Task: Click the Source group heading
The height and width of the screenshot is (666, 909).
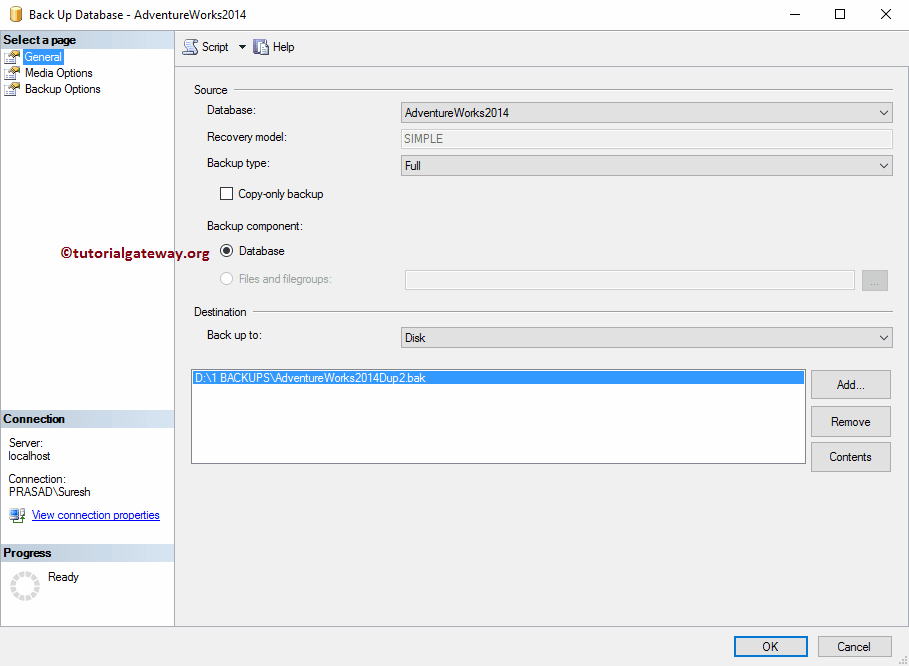Action: pyautogui.click(x=210, y=90)
